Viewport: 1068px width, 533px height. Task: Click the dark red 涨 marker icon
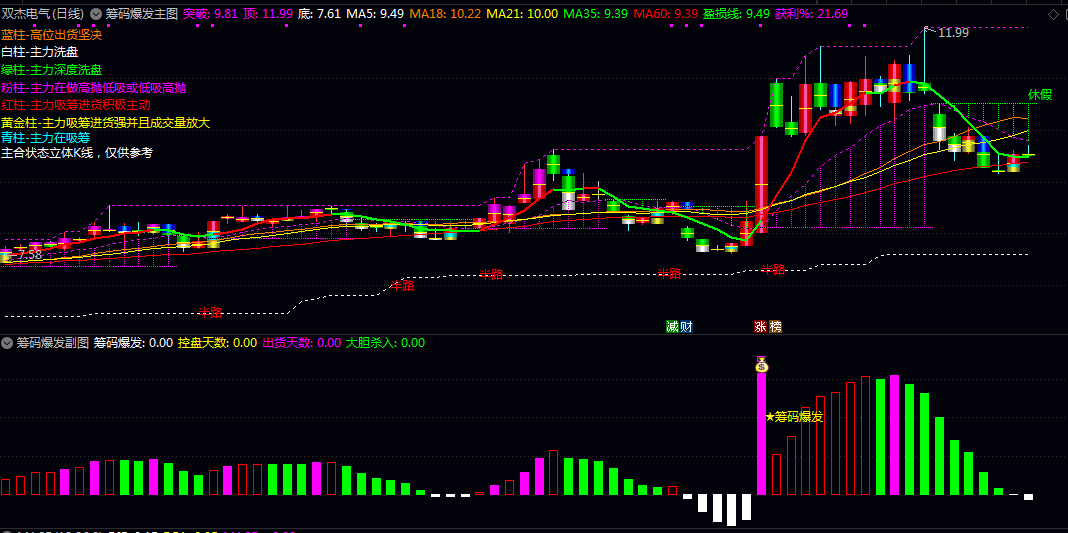pyautogui.click(x=761, y=327)
